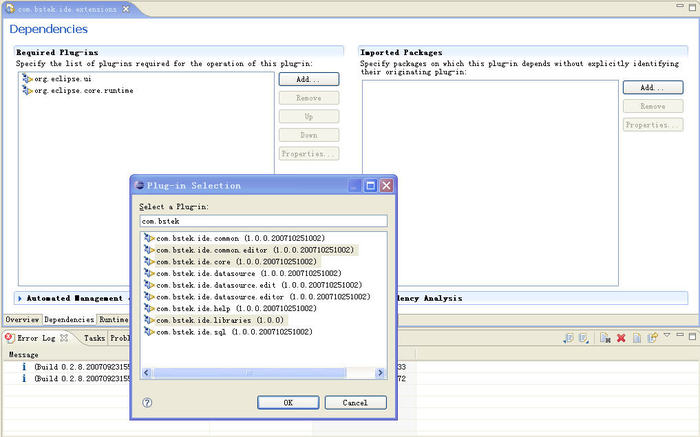Switch to the Dependencies tab
This screenshot has width=700, height=437.
point(69,320)
